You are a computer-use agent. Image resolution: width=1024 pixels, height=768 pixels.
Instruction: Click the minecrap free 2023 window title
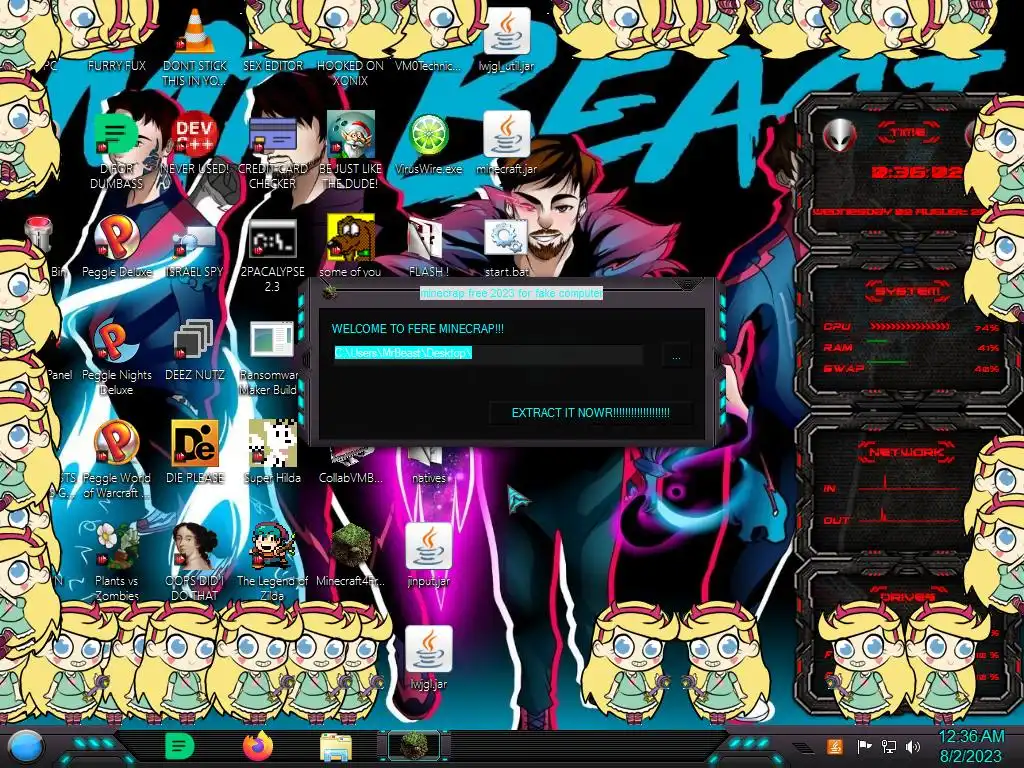coord(511,293)
